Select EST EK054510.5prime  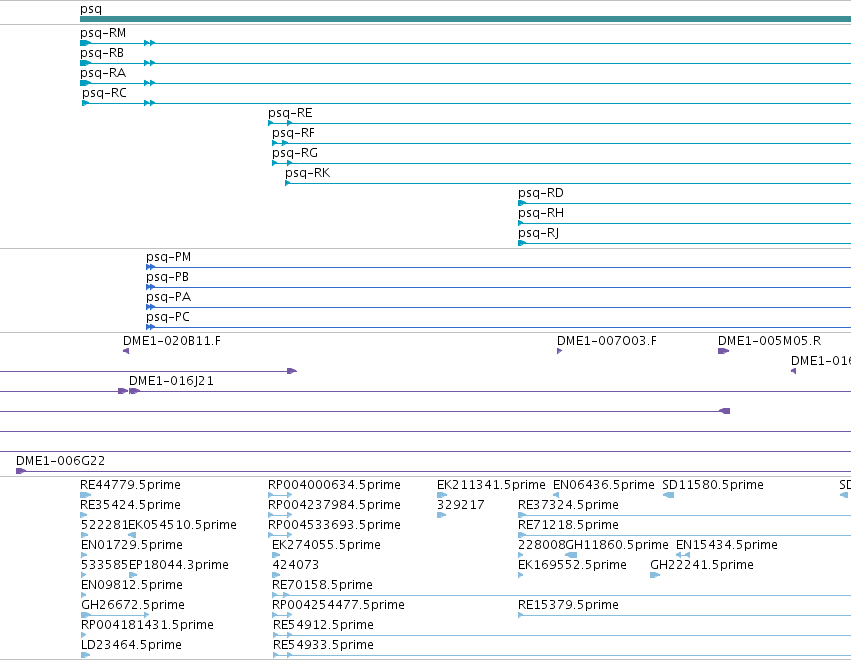[x=183, y=525]
